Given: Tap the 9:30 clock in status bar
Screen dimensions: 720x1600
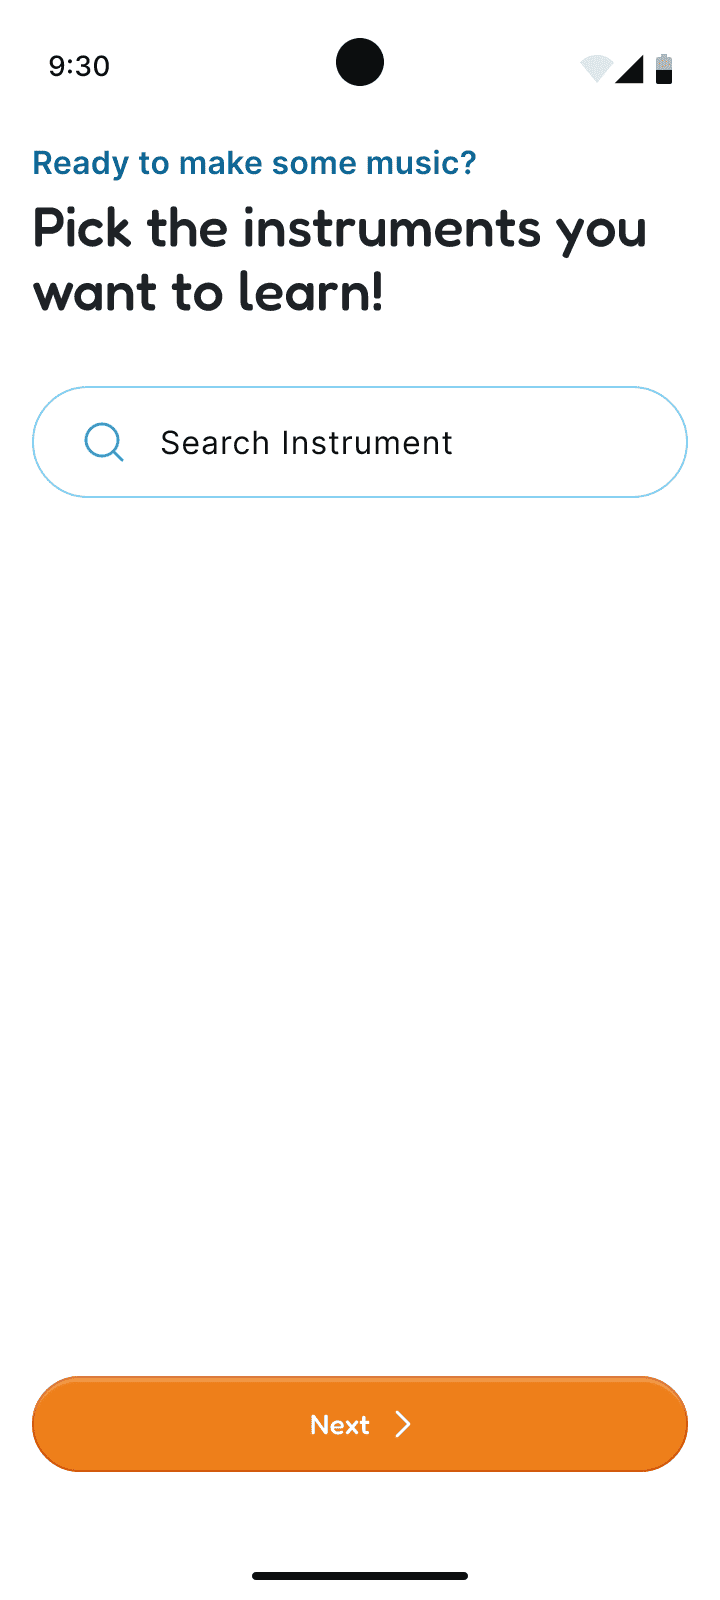Looking at the screenshot, I should tap(79, 66).
